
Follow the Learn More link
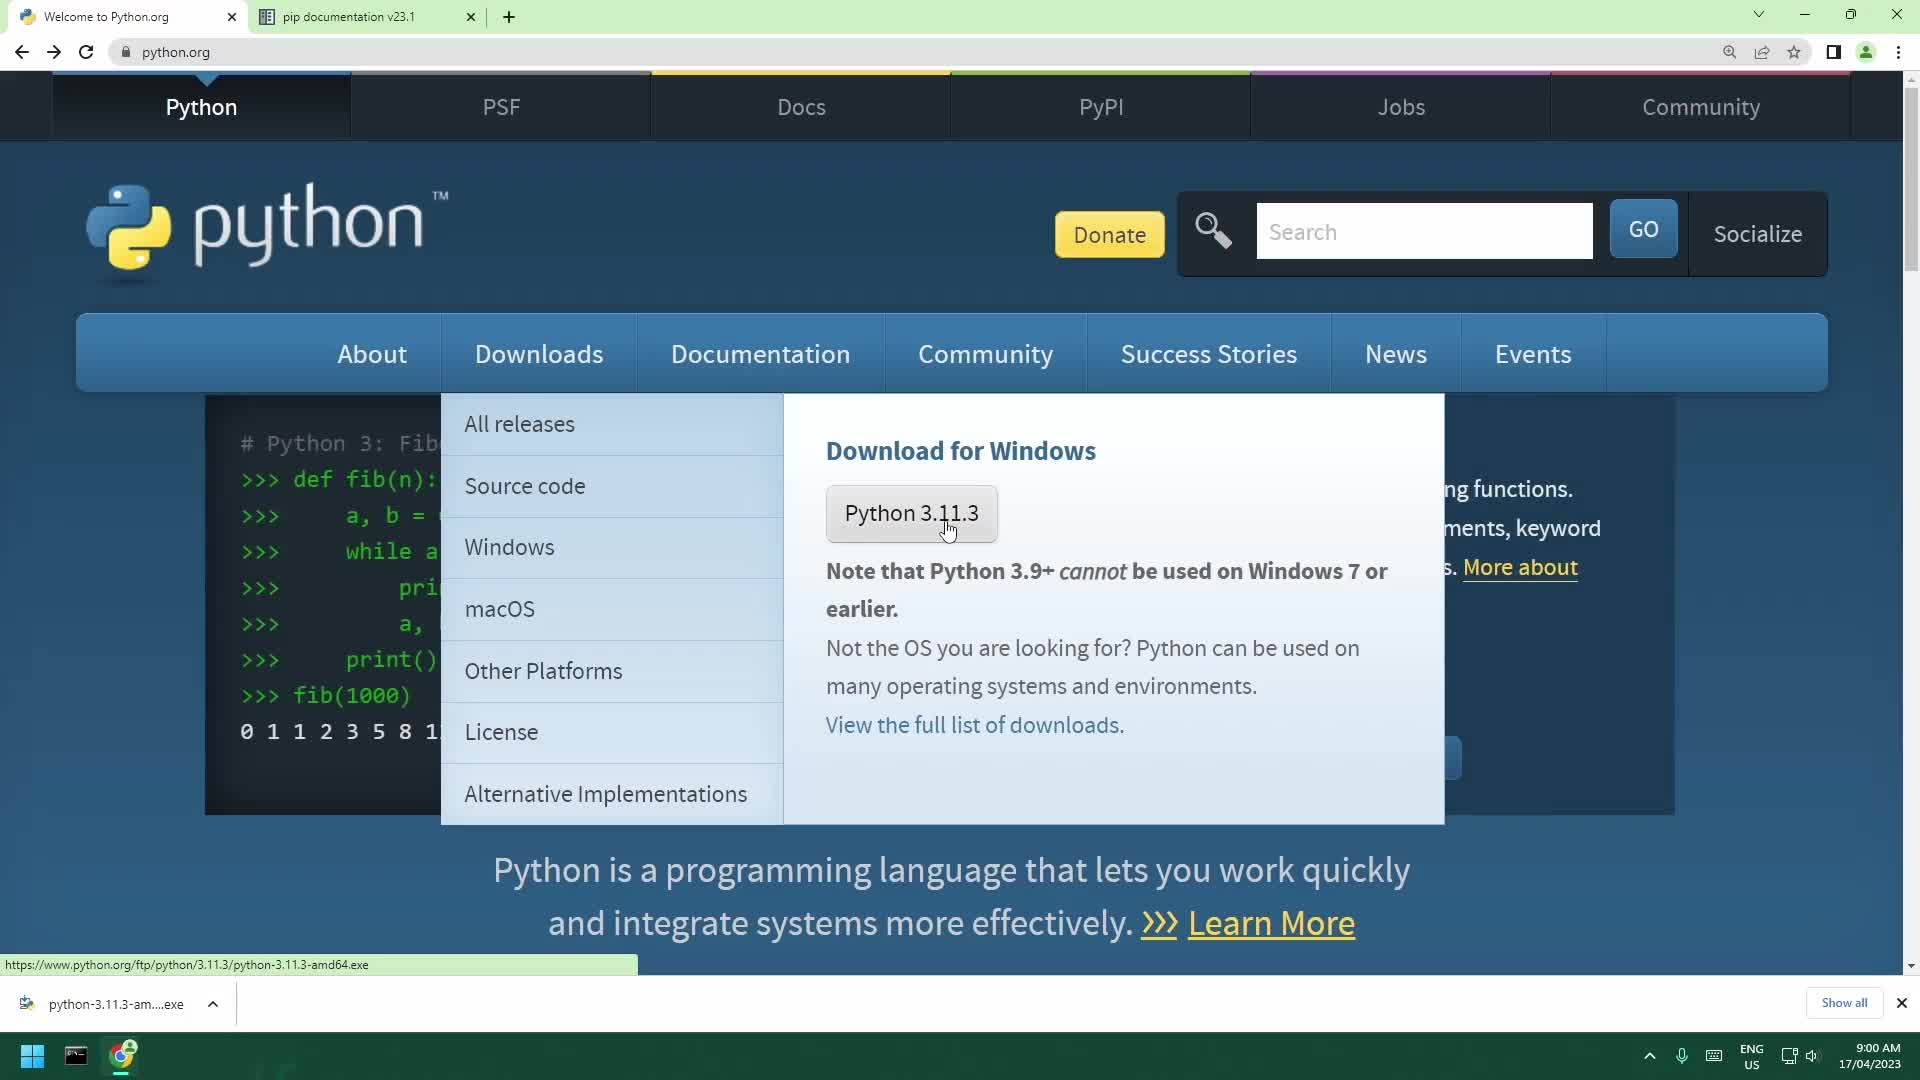(x=1272, y=923)
